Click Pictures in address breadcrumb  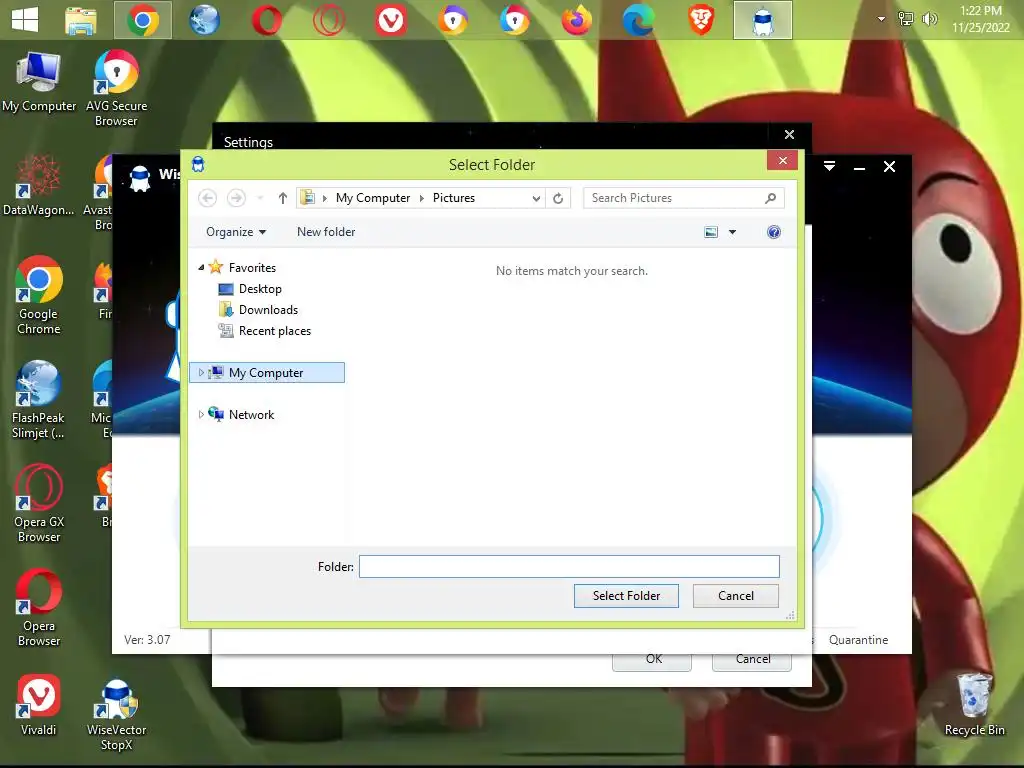[454, 198]
